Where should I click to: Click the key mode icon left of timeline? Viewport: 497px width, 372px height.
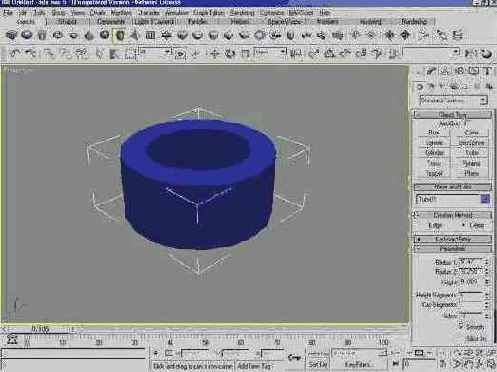12,340
